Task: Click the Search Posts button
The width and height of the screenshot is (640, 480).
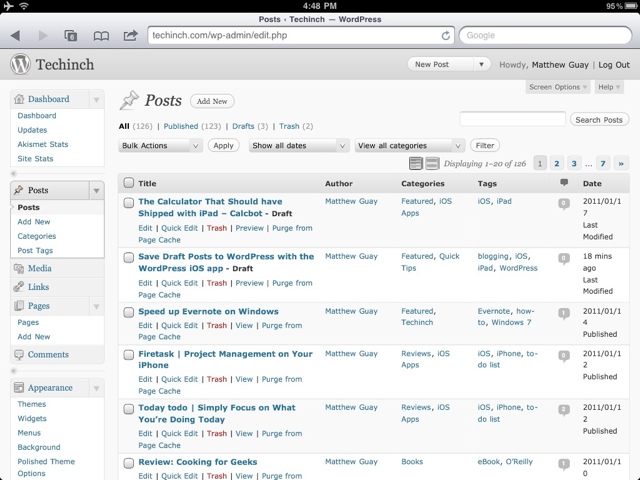Action: [599, 120]
